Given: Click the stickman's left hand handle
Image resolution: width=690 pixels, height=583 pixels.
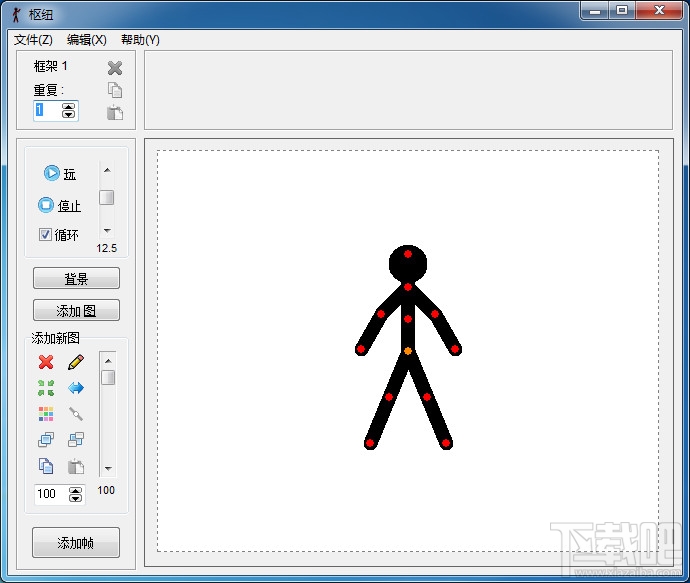Looking at the screenshot, I should (361, 349).
